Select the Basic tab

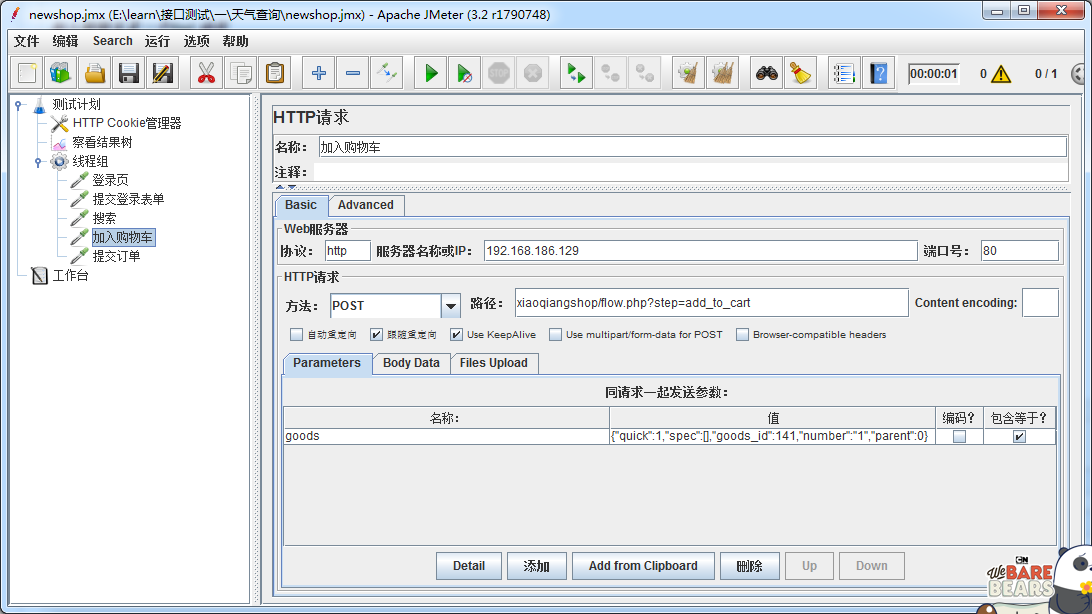pyautogui.click(x=301, y=205)
